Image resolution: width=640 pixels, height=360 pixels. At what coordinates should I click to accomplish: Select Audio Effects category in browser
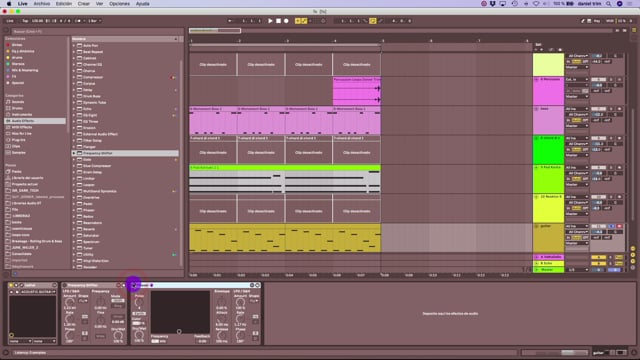35,121
